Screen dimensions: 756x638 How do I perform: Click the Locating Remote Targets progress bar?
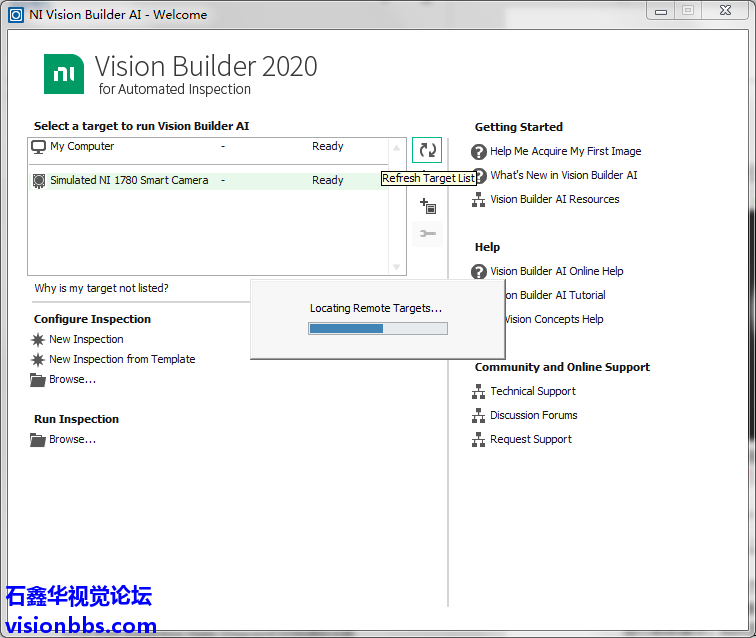tap(377, 328)
